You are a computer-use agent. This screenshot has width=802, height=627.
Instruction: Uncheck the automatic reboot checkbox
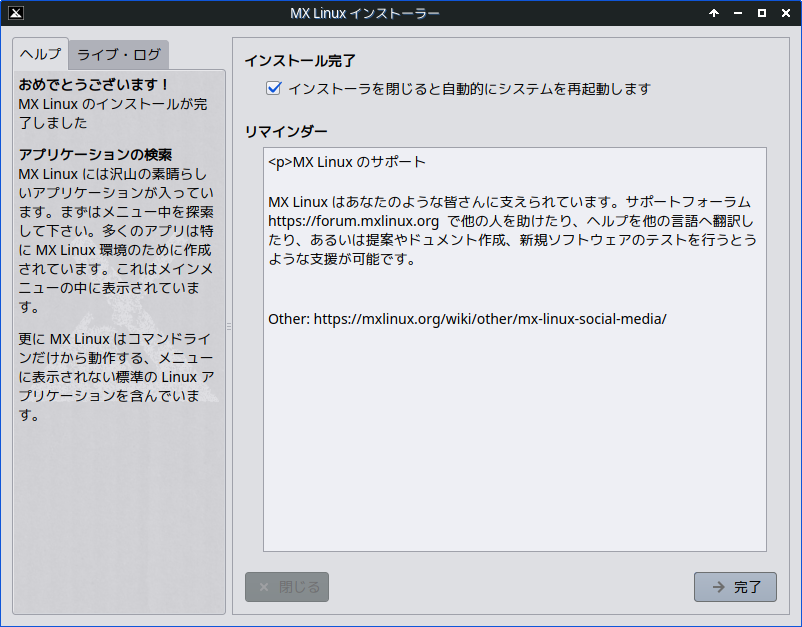click(273, 89)
